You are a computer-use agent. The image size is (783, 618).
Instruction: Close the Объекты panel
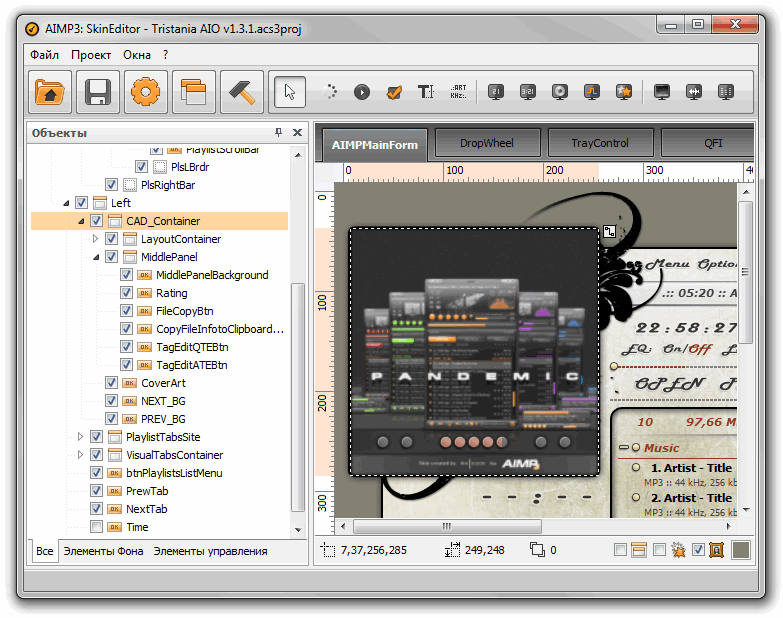(297, 132)
